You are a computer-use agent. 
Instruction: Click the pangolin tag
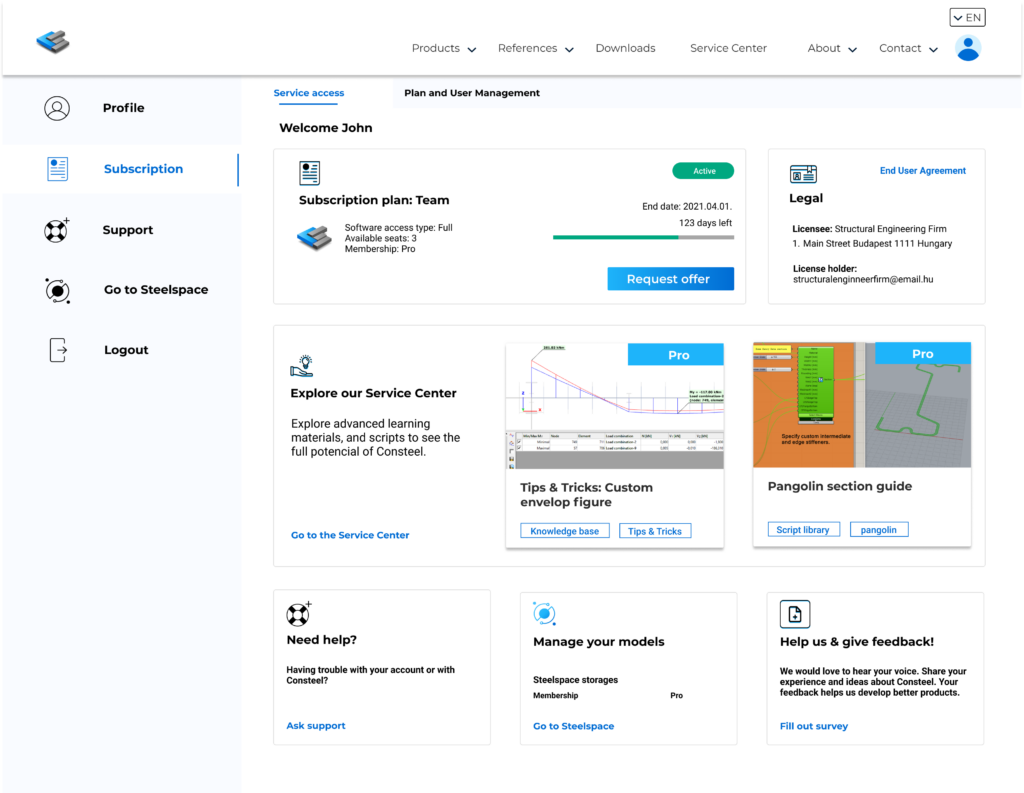pos(878,530)
